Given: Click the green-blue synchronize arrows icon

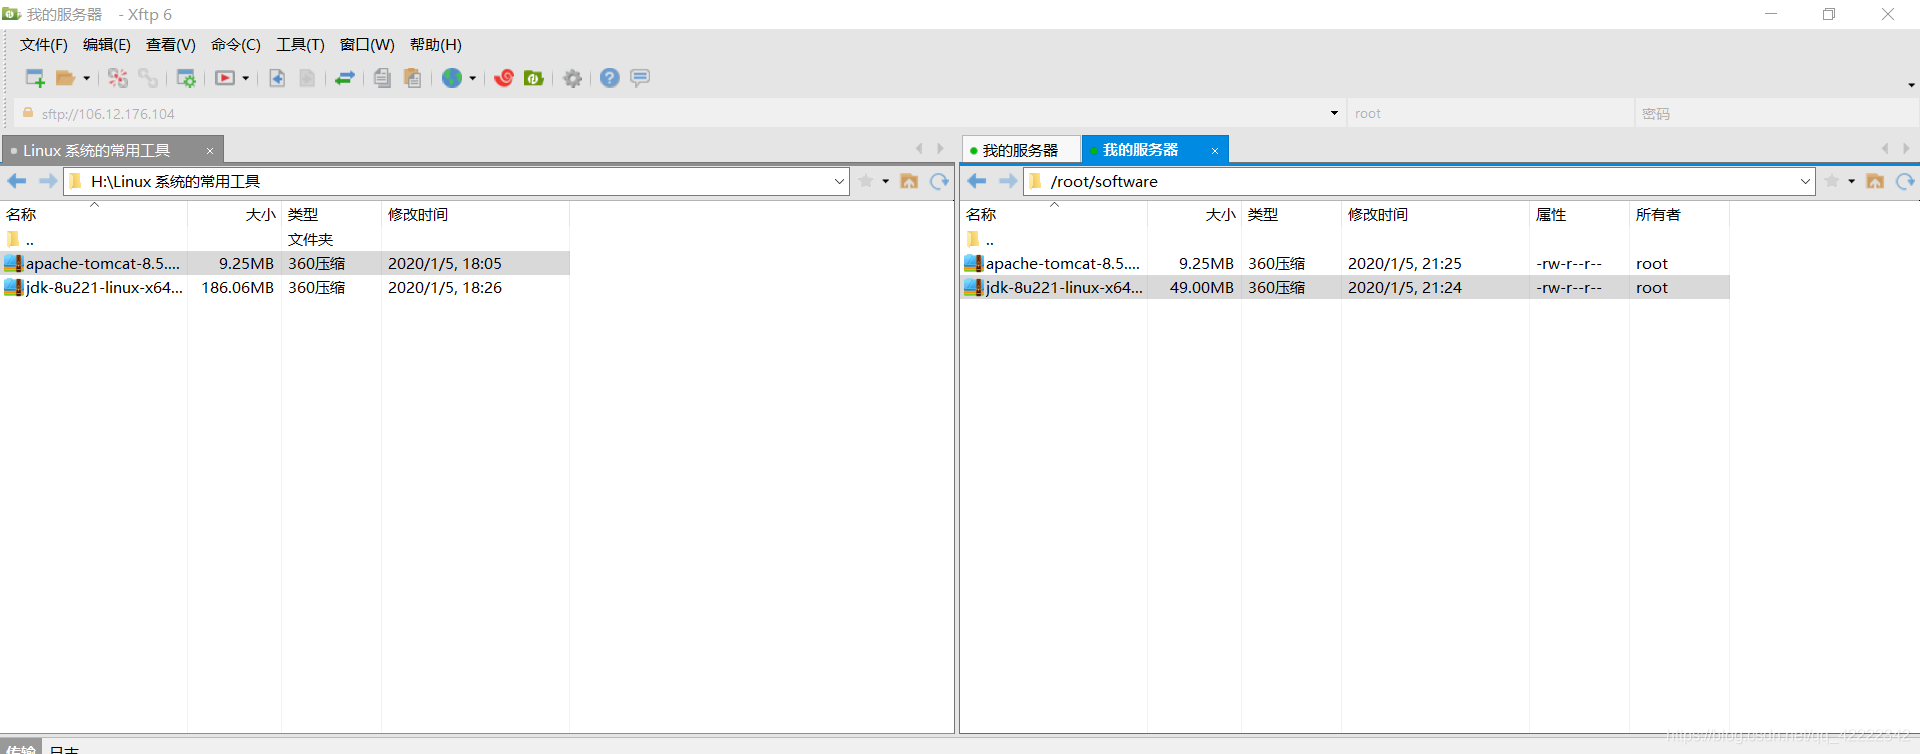Looking at the screenshot, I should coord(345,78).
